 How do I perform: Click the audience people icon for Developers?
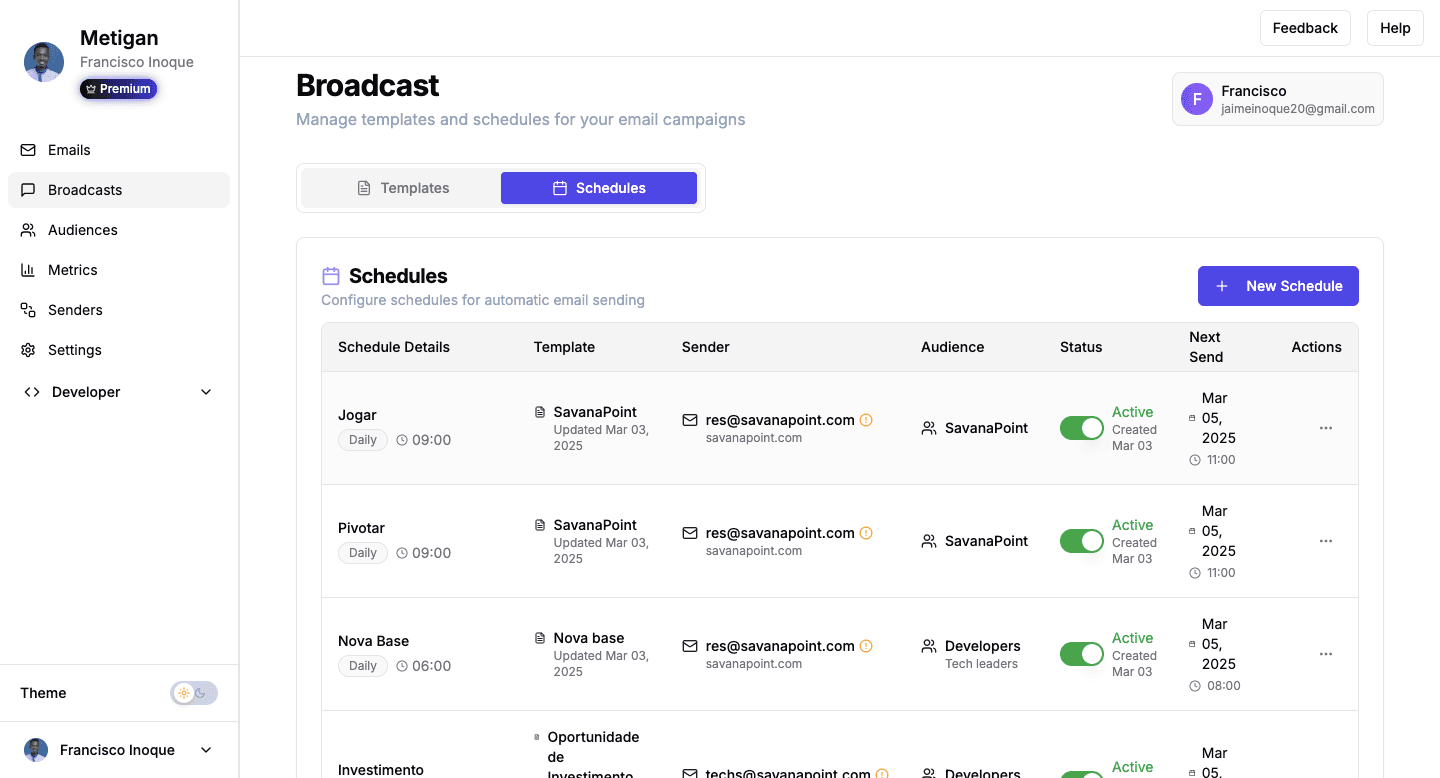tap(929, 646)
